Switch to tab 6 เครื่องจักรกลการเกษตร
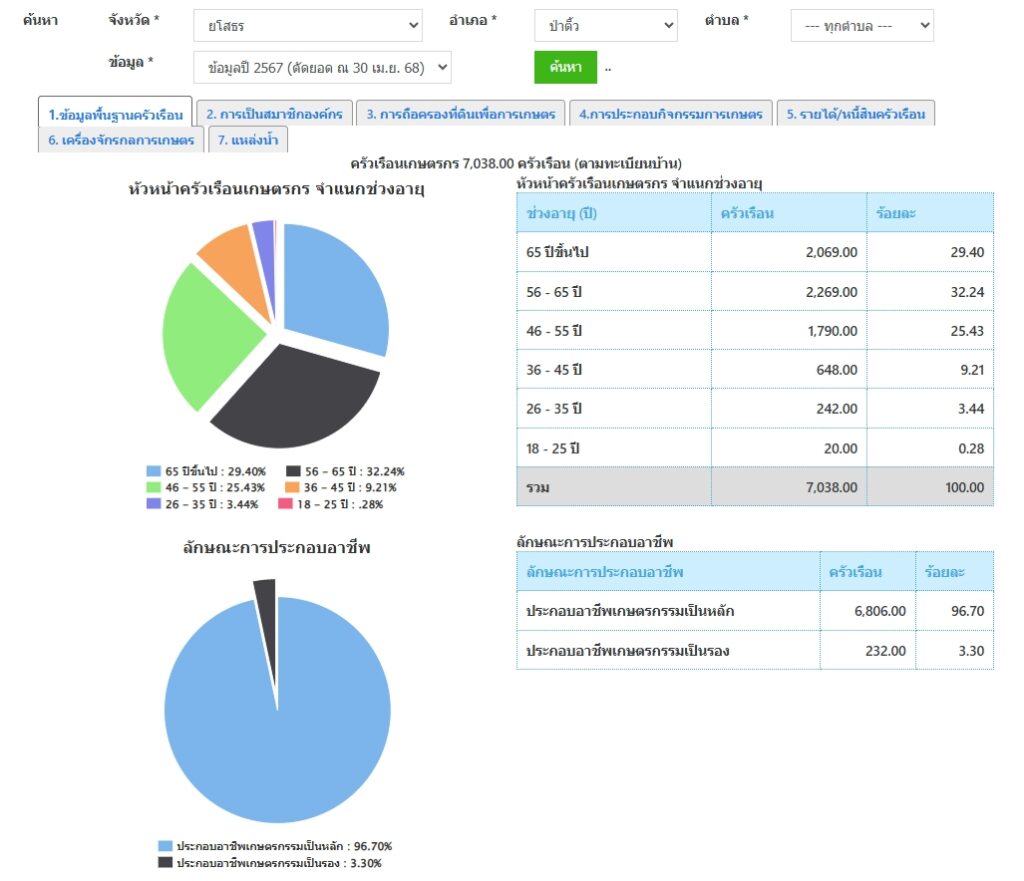This screenshot has width=1024, height=881. pyautogui.click(x=121, y=141)
